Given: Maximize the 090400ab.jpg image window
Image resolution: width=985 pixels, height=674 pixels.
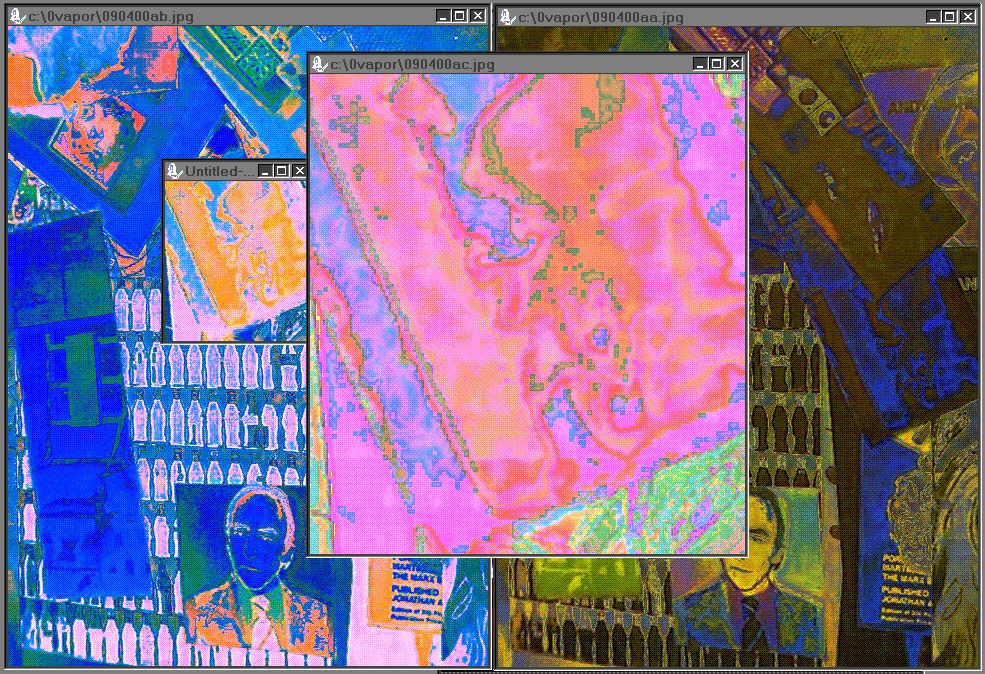Looking at the screenshot, I should [x=460, y=17].
